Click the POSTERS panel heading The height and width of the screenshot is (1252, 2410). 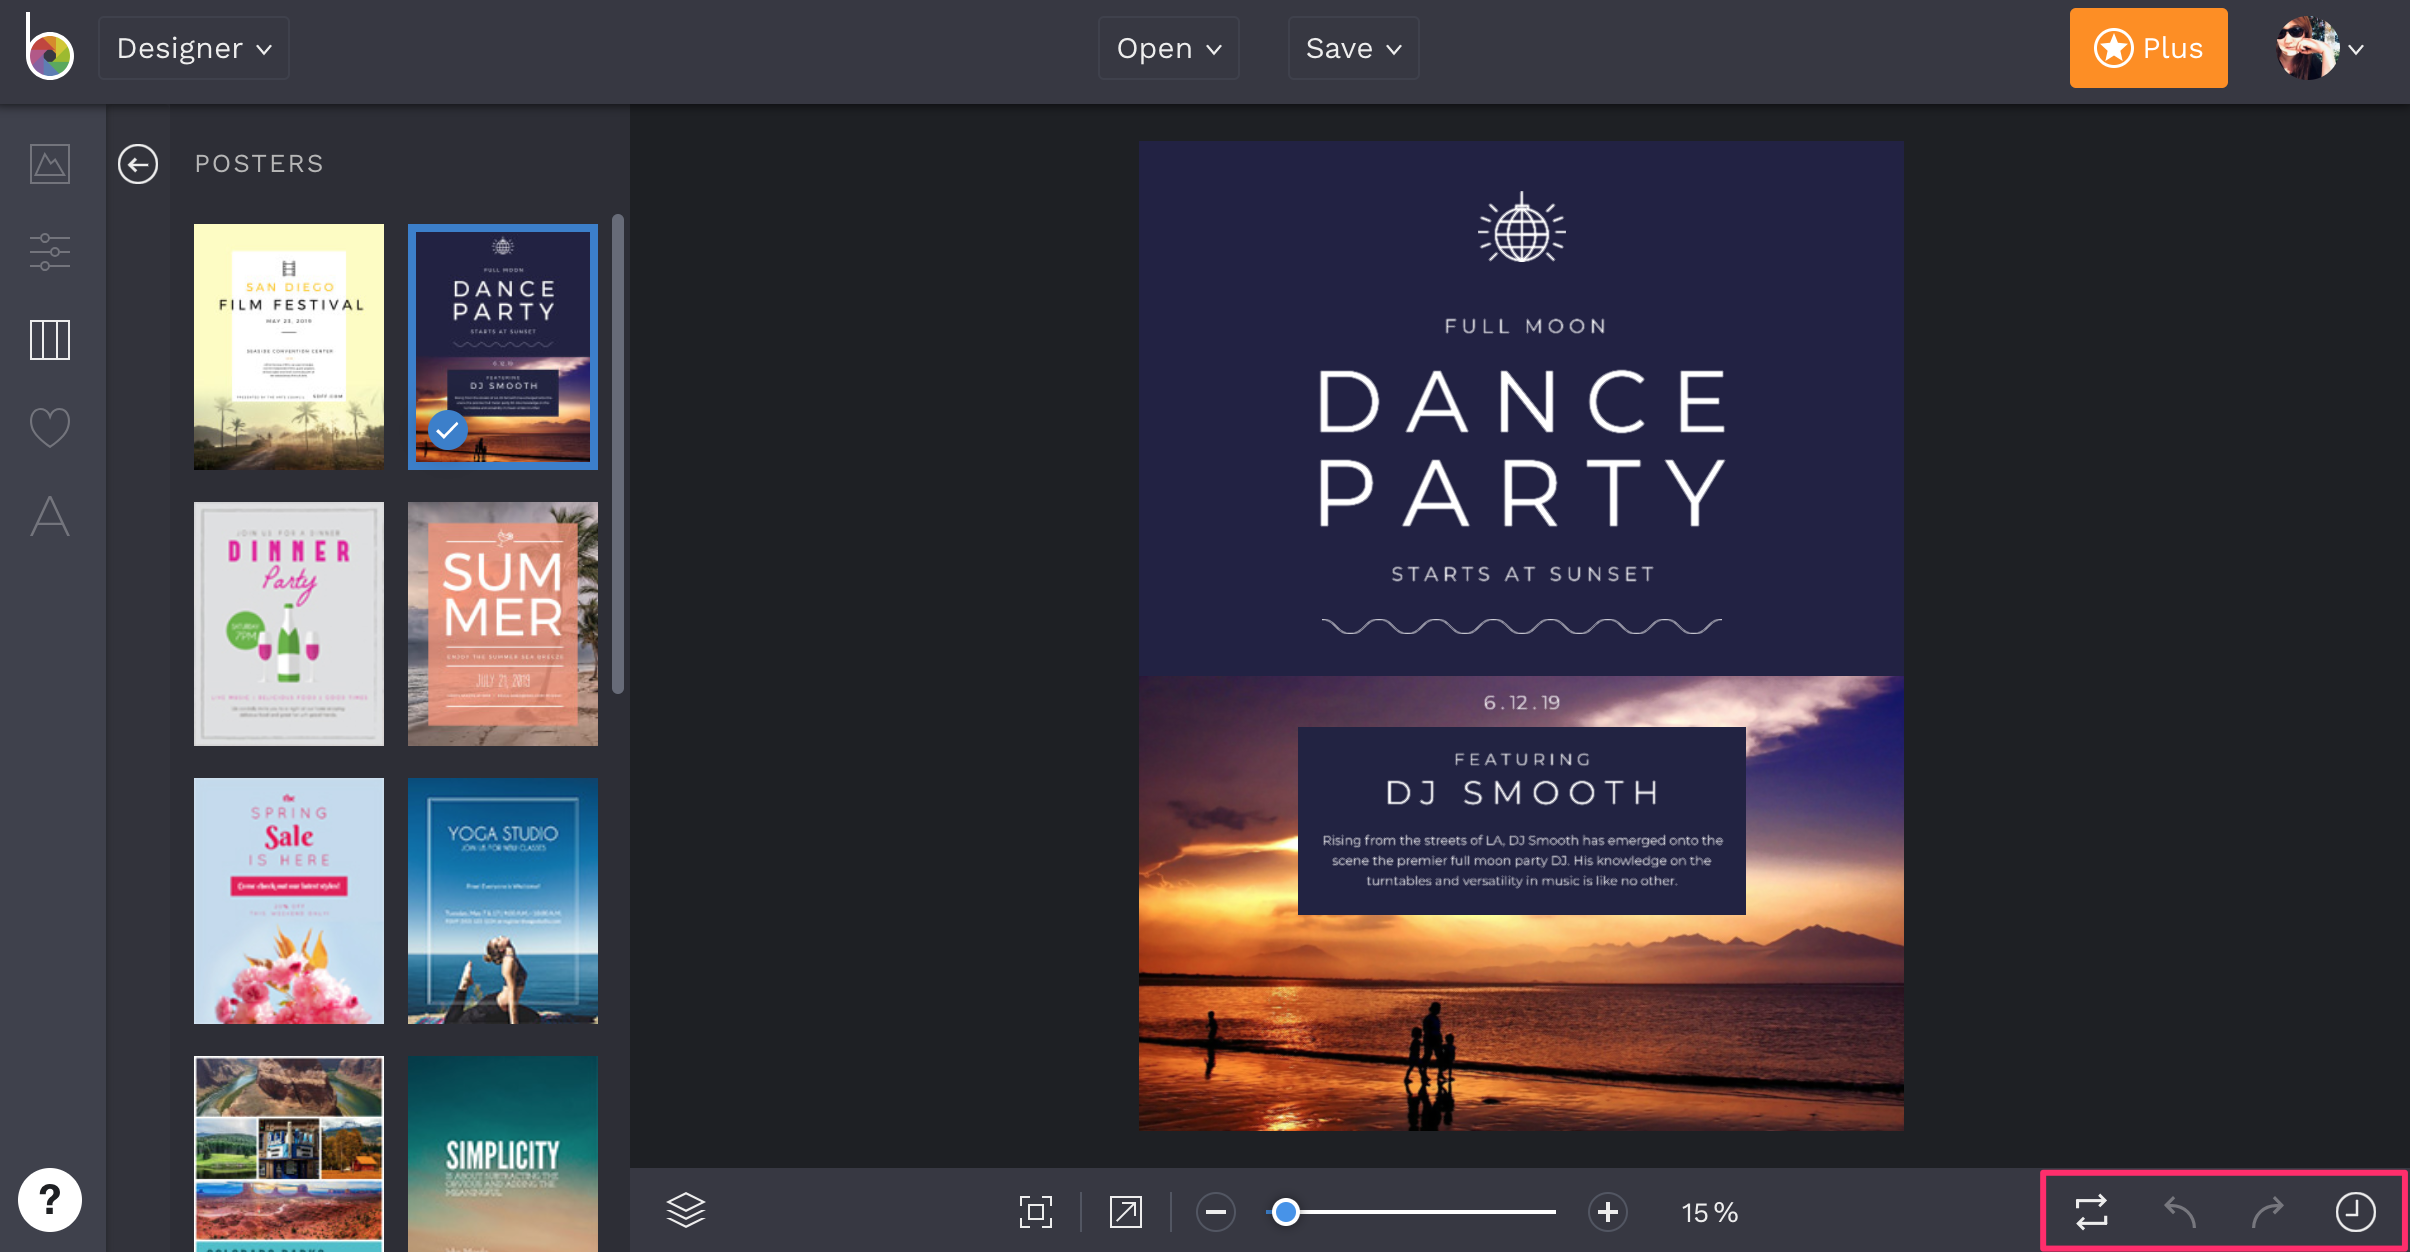(x=260, y=164)
